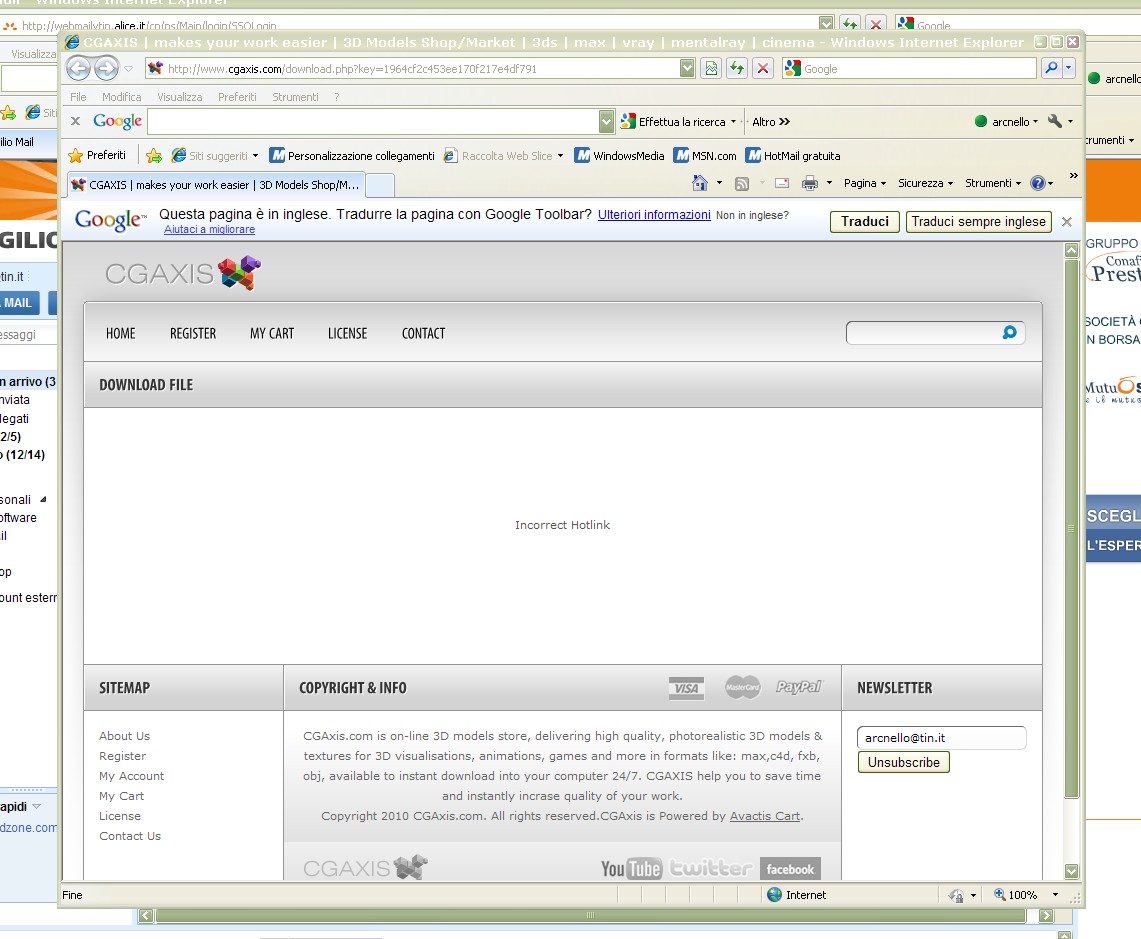Expand the zoom level 100% dropdown
This screenshot has width=1141, height=939.
[1055, 895]
